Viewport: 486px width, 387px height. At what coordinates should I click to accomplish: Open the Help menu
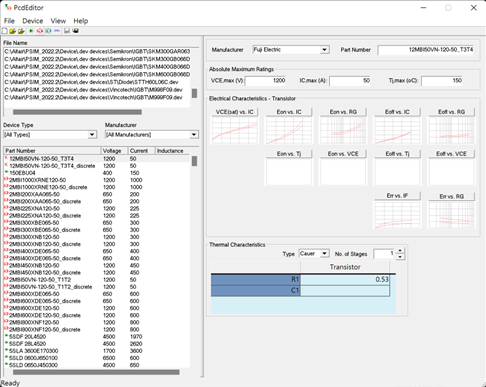point(81,21)
